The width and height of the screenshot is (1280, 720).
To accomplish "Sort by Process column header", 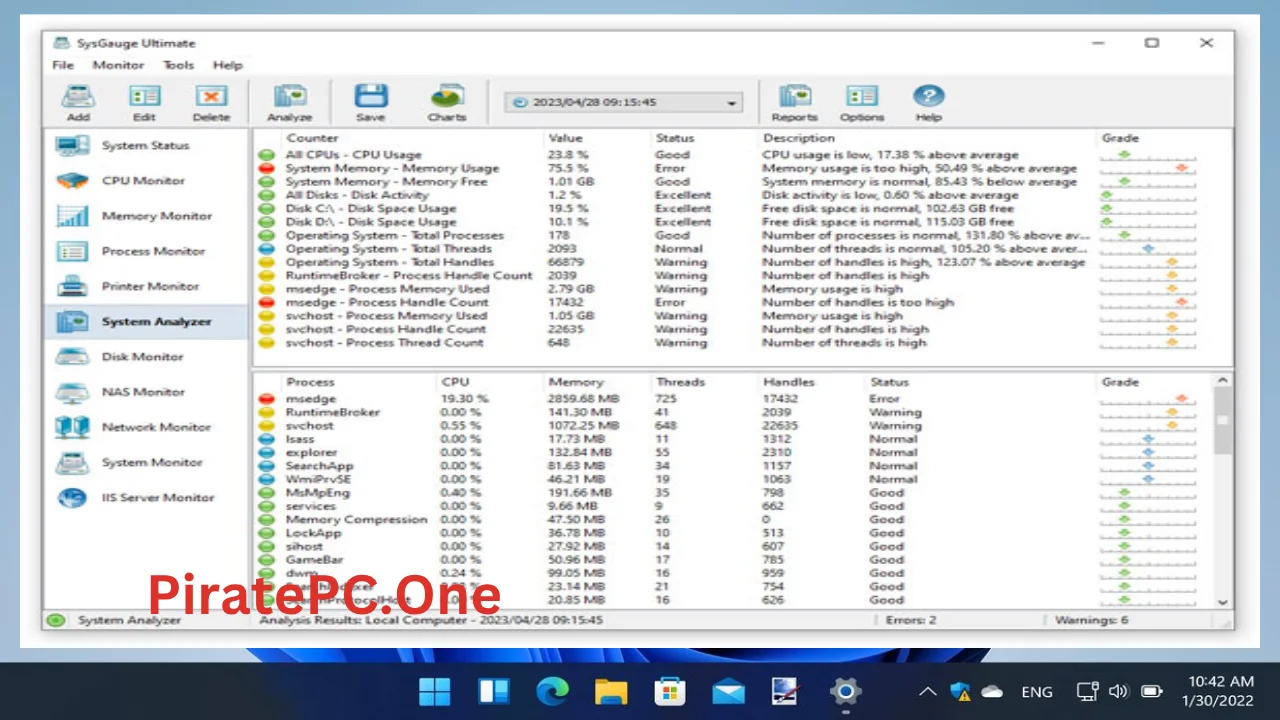I will 310,382.
